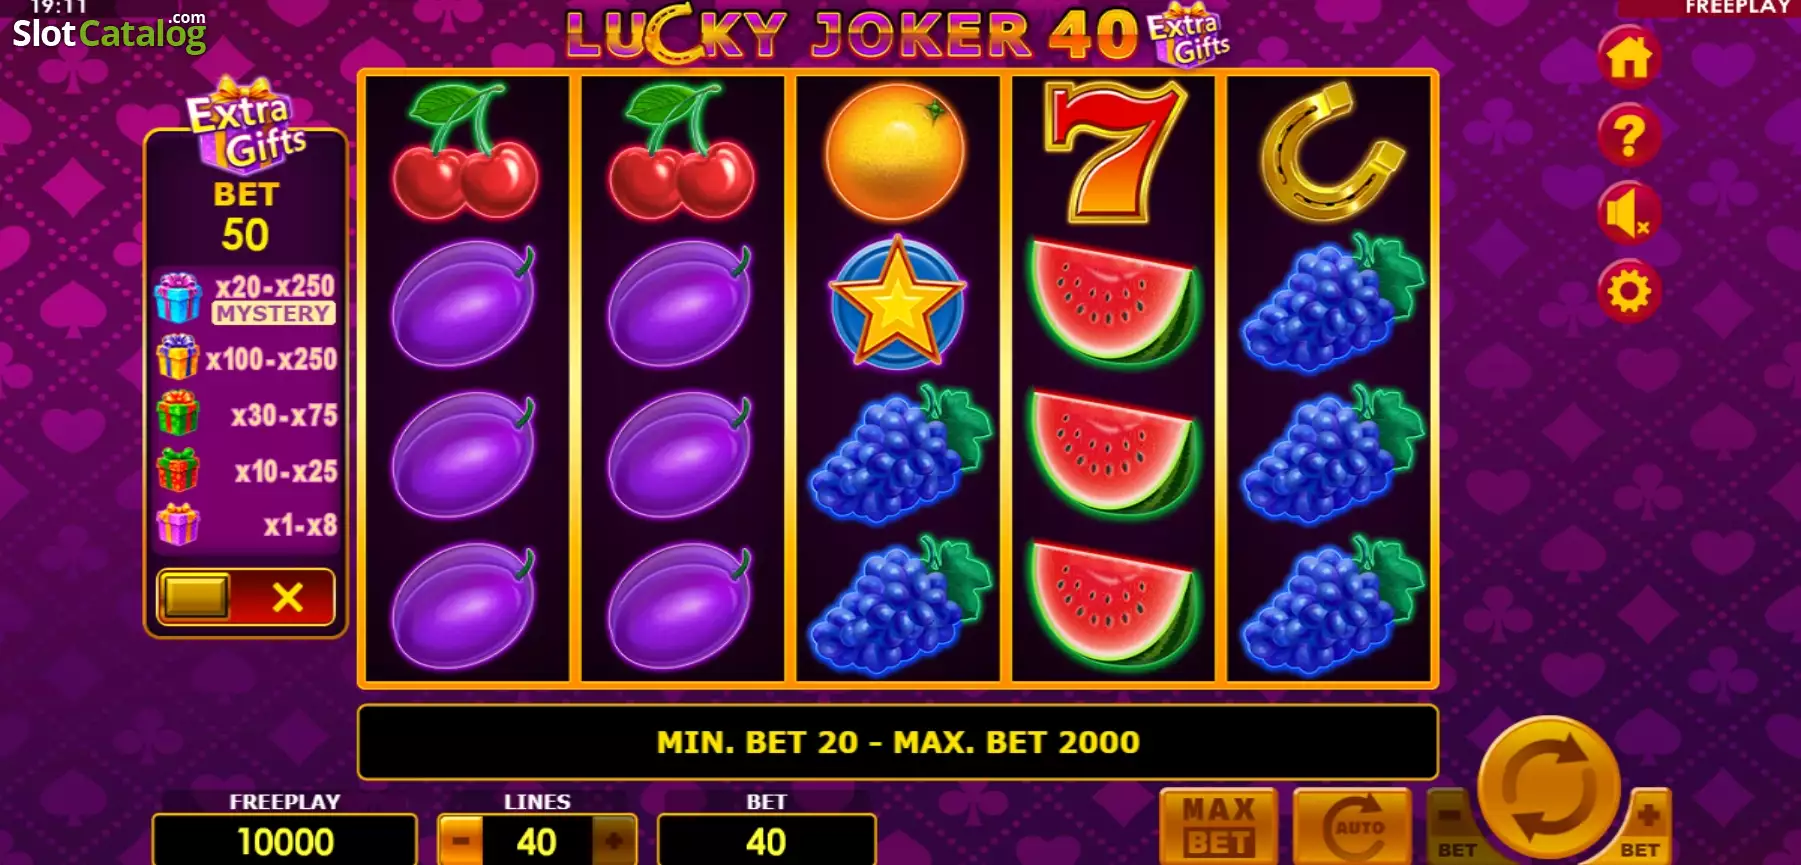
Task: Decrease lines with the minus button
Action: point(461,841)
